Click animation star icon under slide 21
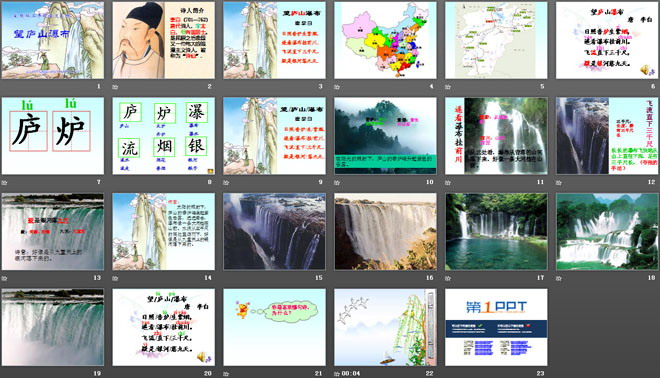Screen dimensions: 660x378 [226, 373]
